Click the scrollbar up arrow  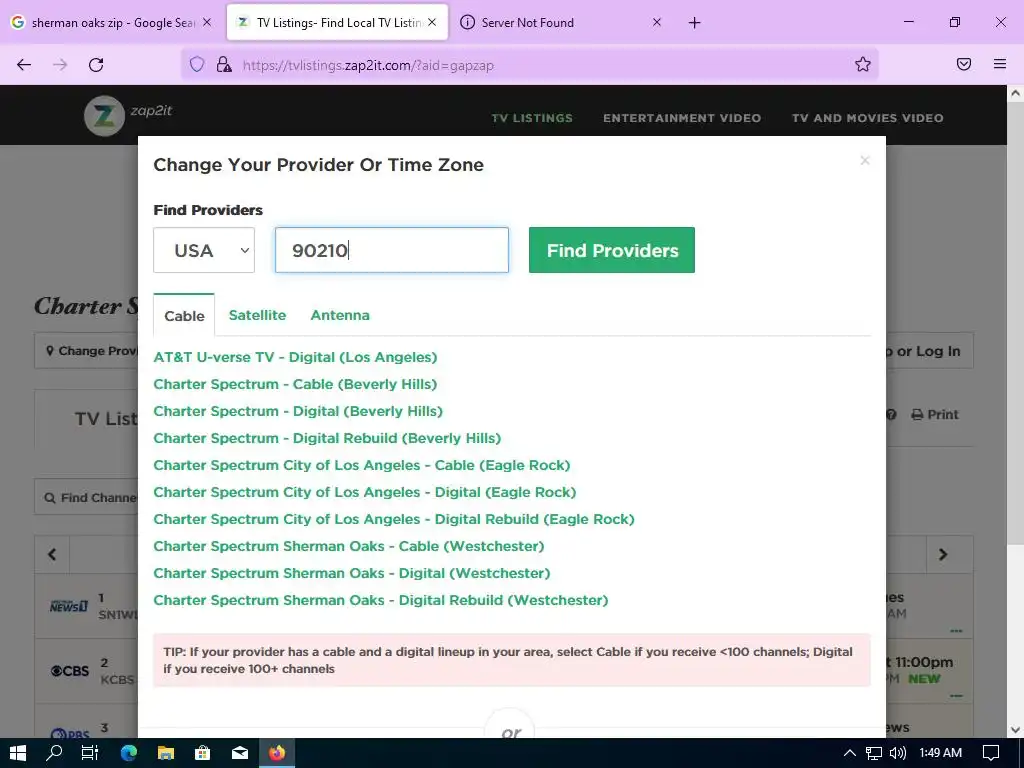(x=1016, y=93)
